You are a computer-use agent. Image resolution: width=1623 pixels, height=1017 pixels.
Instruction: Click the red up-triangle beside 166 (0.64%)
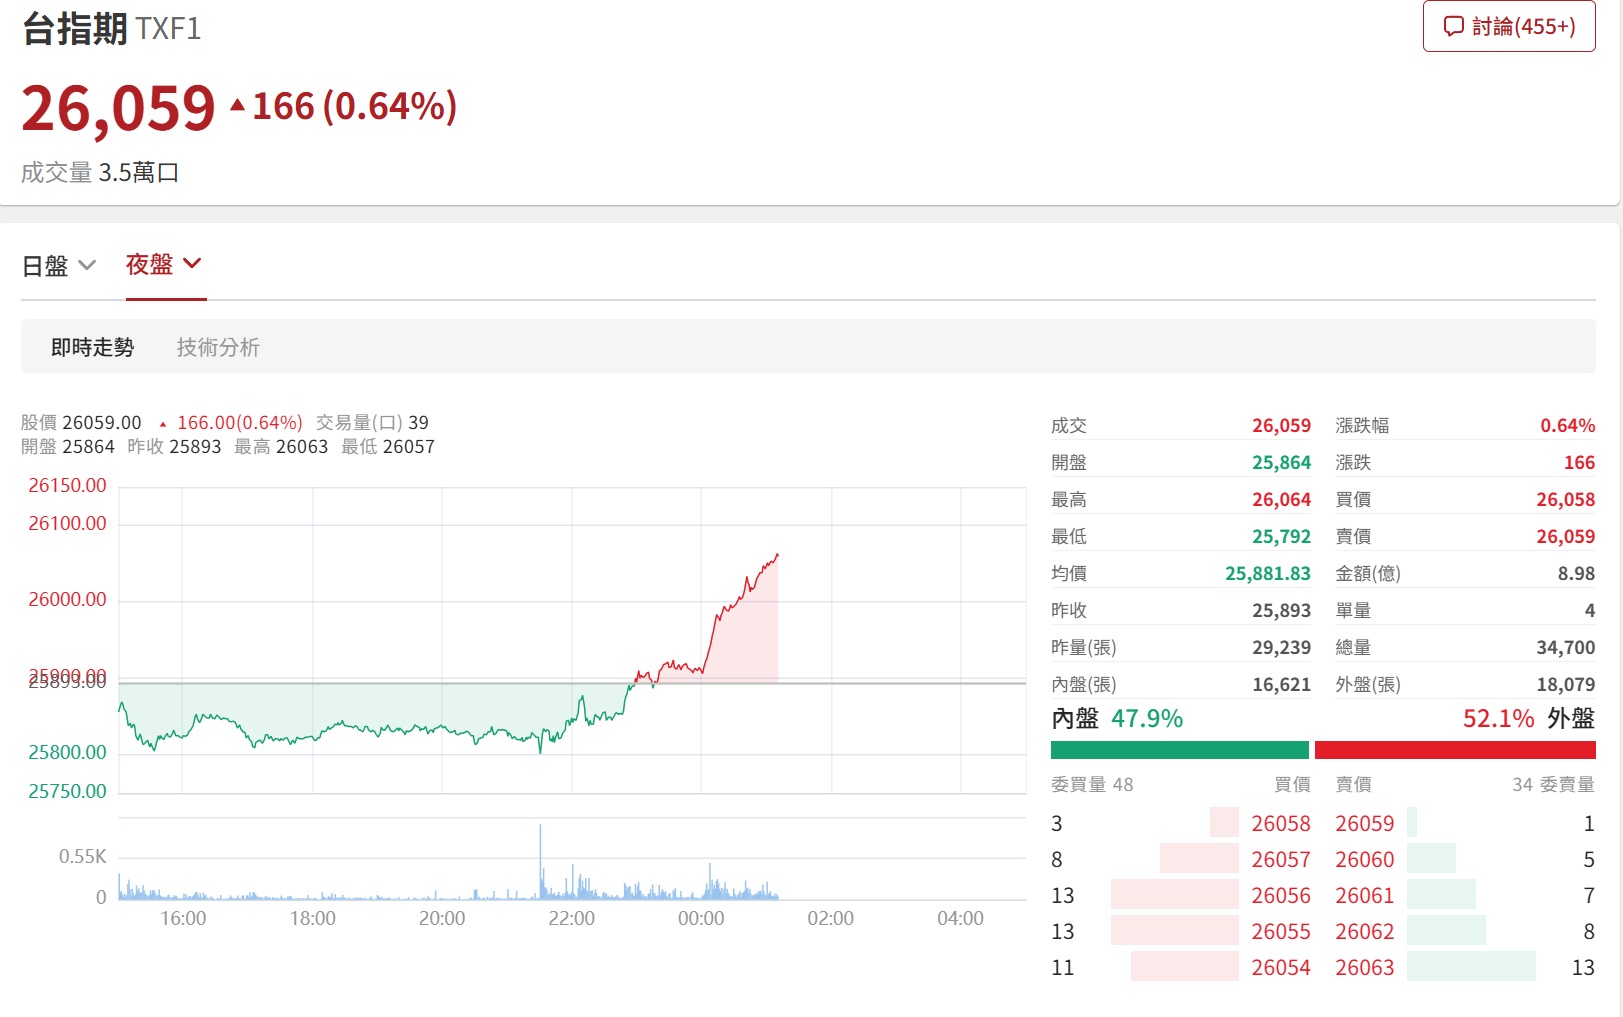[x=237, y=105]
